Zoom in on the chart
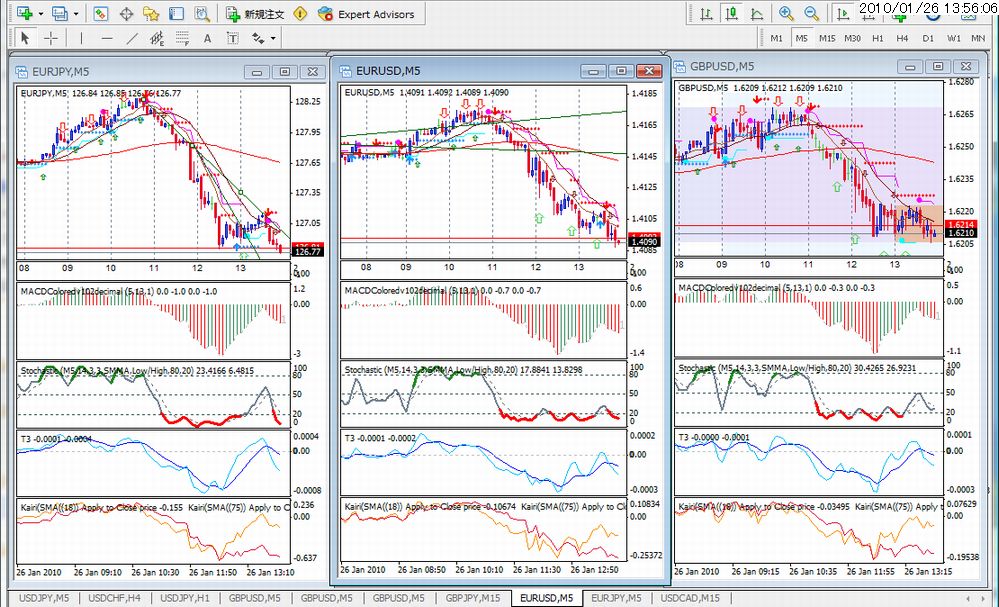The image size is (999, 607). (x=786, y=13)
